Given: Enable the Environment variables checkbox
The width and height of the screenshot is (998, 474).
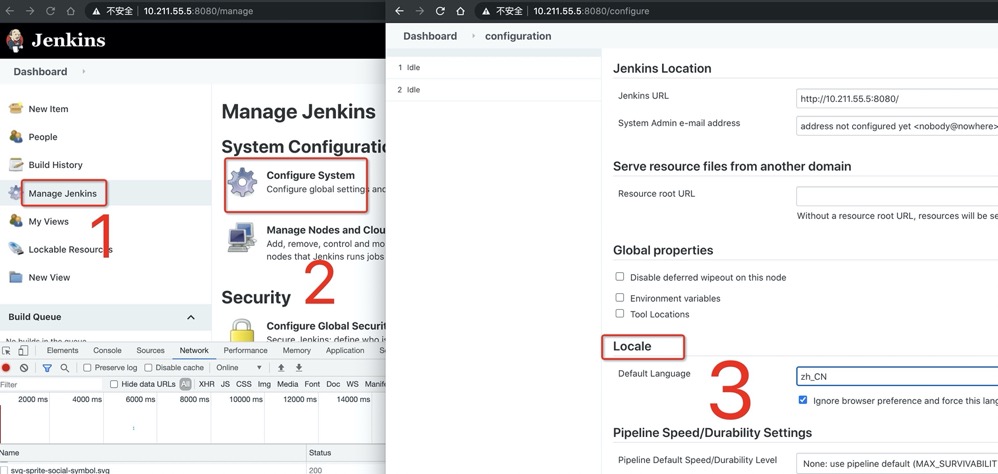Looking at the screenshot, I should pos(620,298).
